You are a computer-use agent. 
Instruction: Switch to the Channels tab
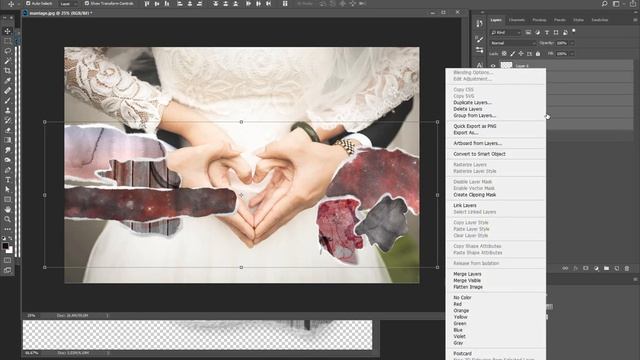(x=516, y=20)
